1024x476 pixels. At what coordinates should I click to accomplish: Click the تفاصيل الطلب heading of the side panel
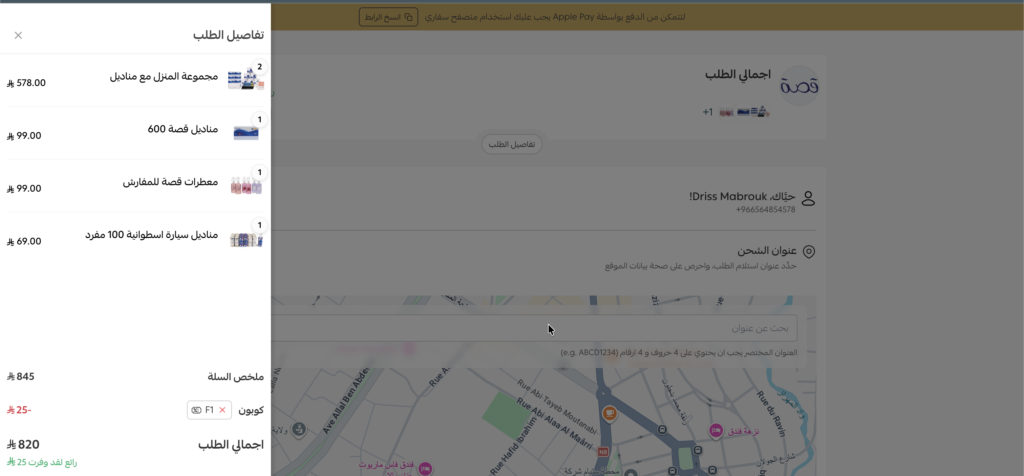(228, 35)
